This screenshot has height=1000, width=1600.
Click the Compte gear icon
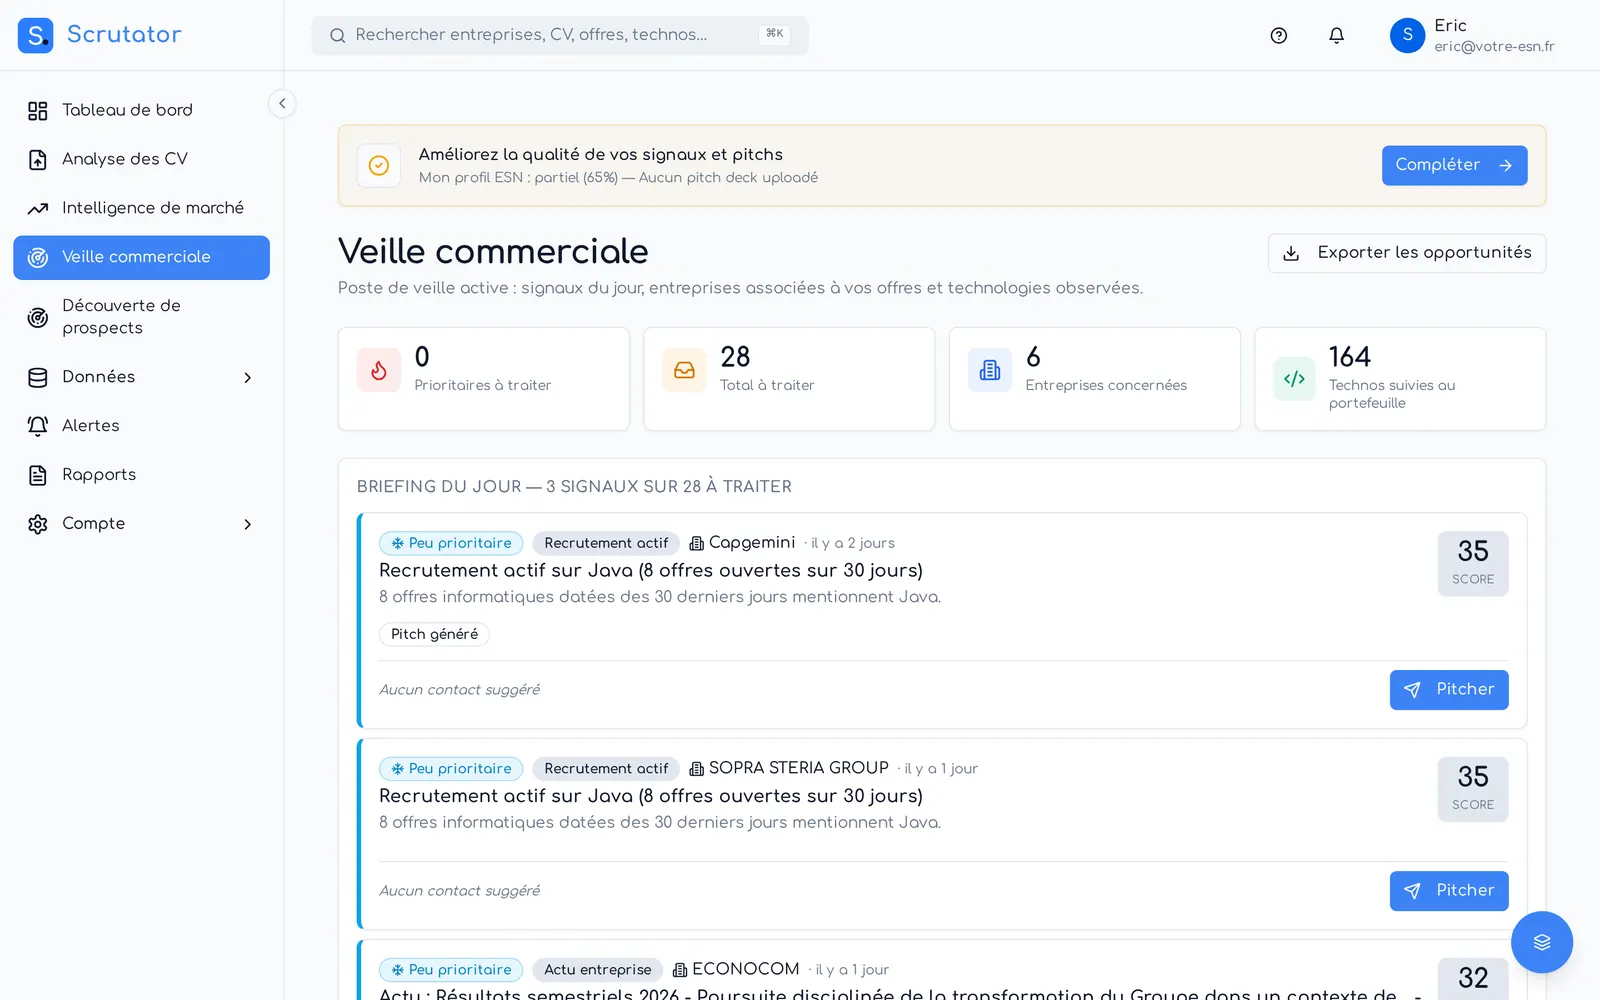(x=38, y=525)
